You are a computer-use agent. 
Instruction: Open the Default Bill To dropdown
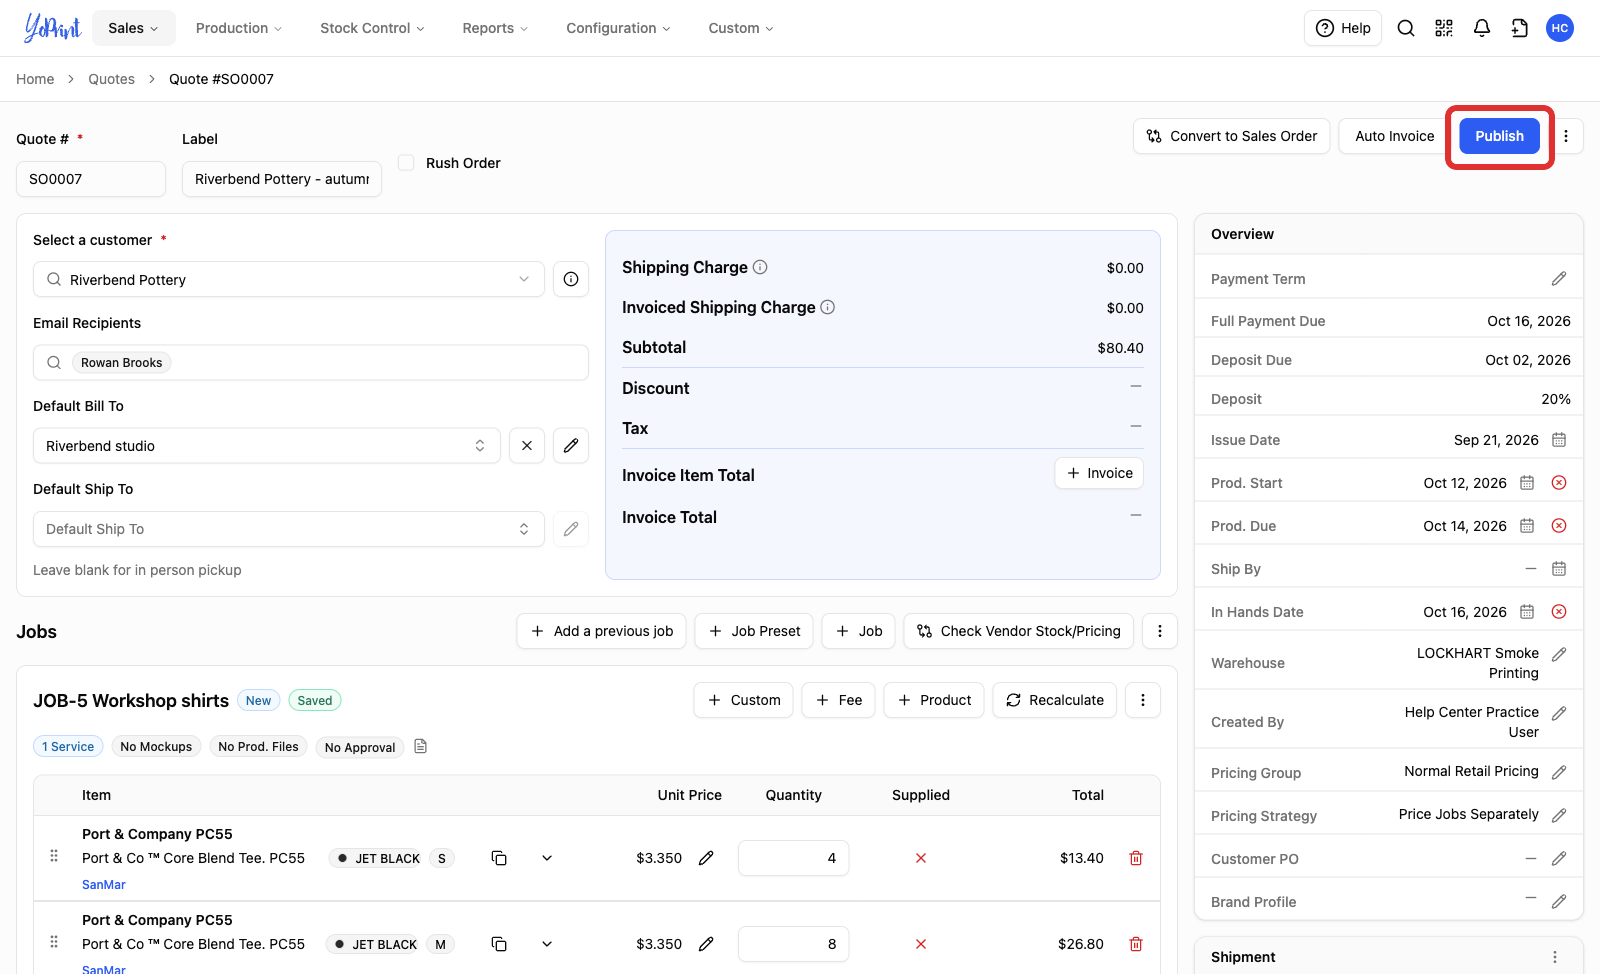pos(267,446)
